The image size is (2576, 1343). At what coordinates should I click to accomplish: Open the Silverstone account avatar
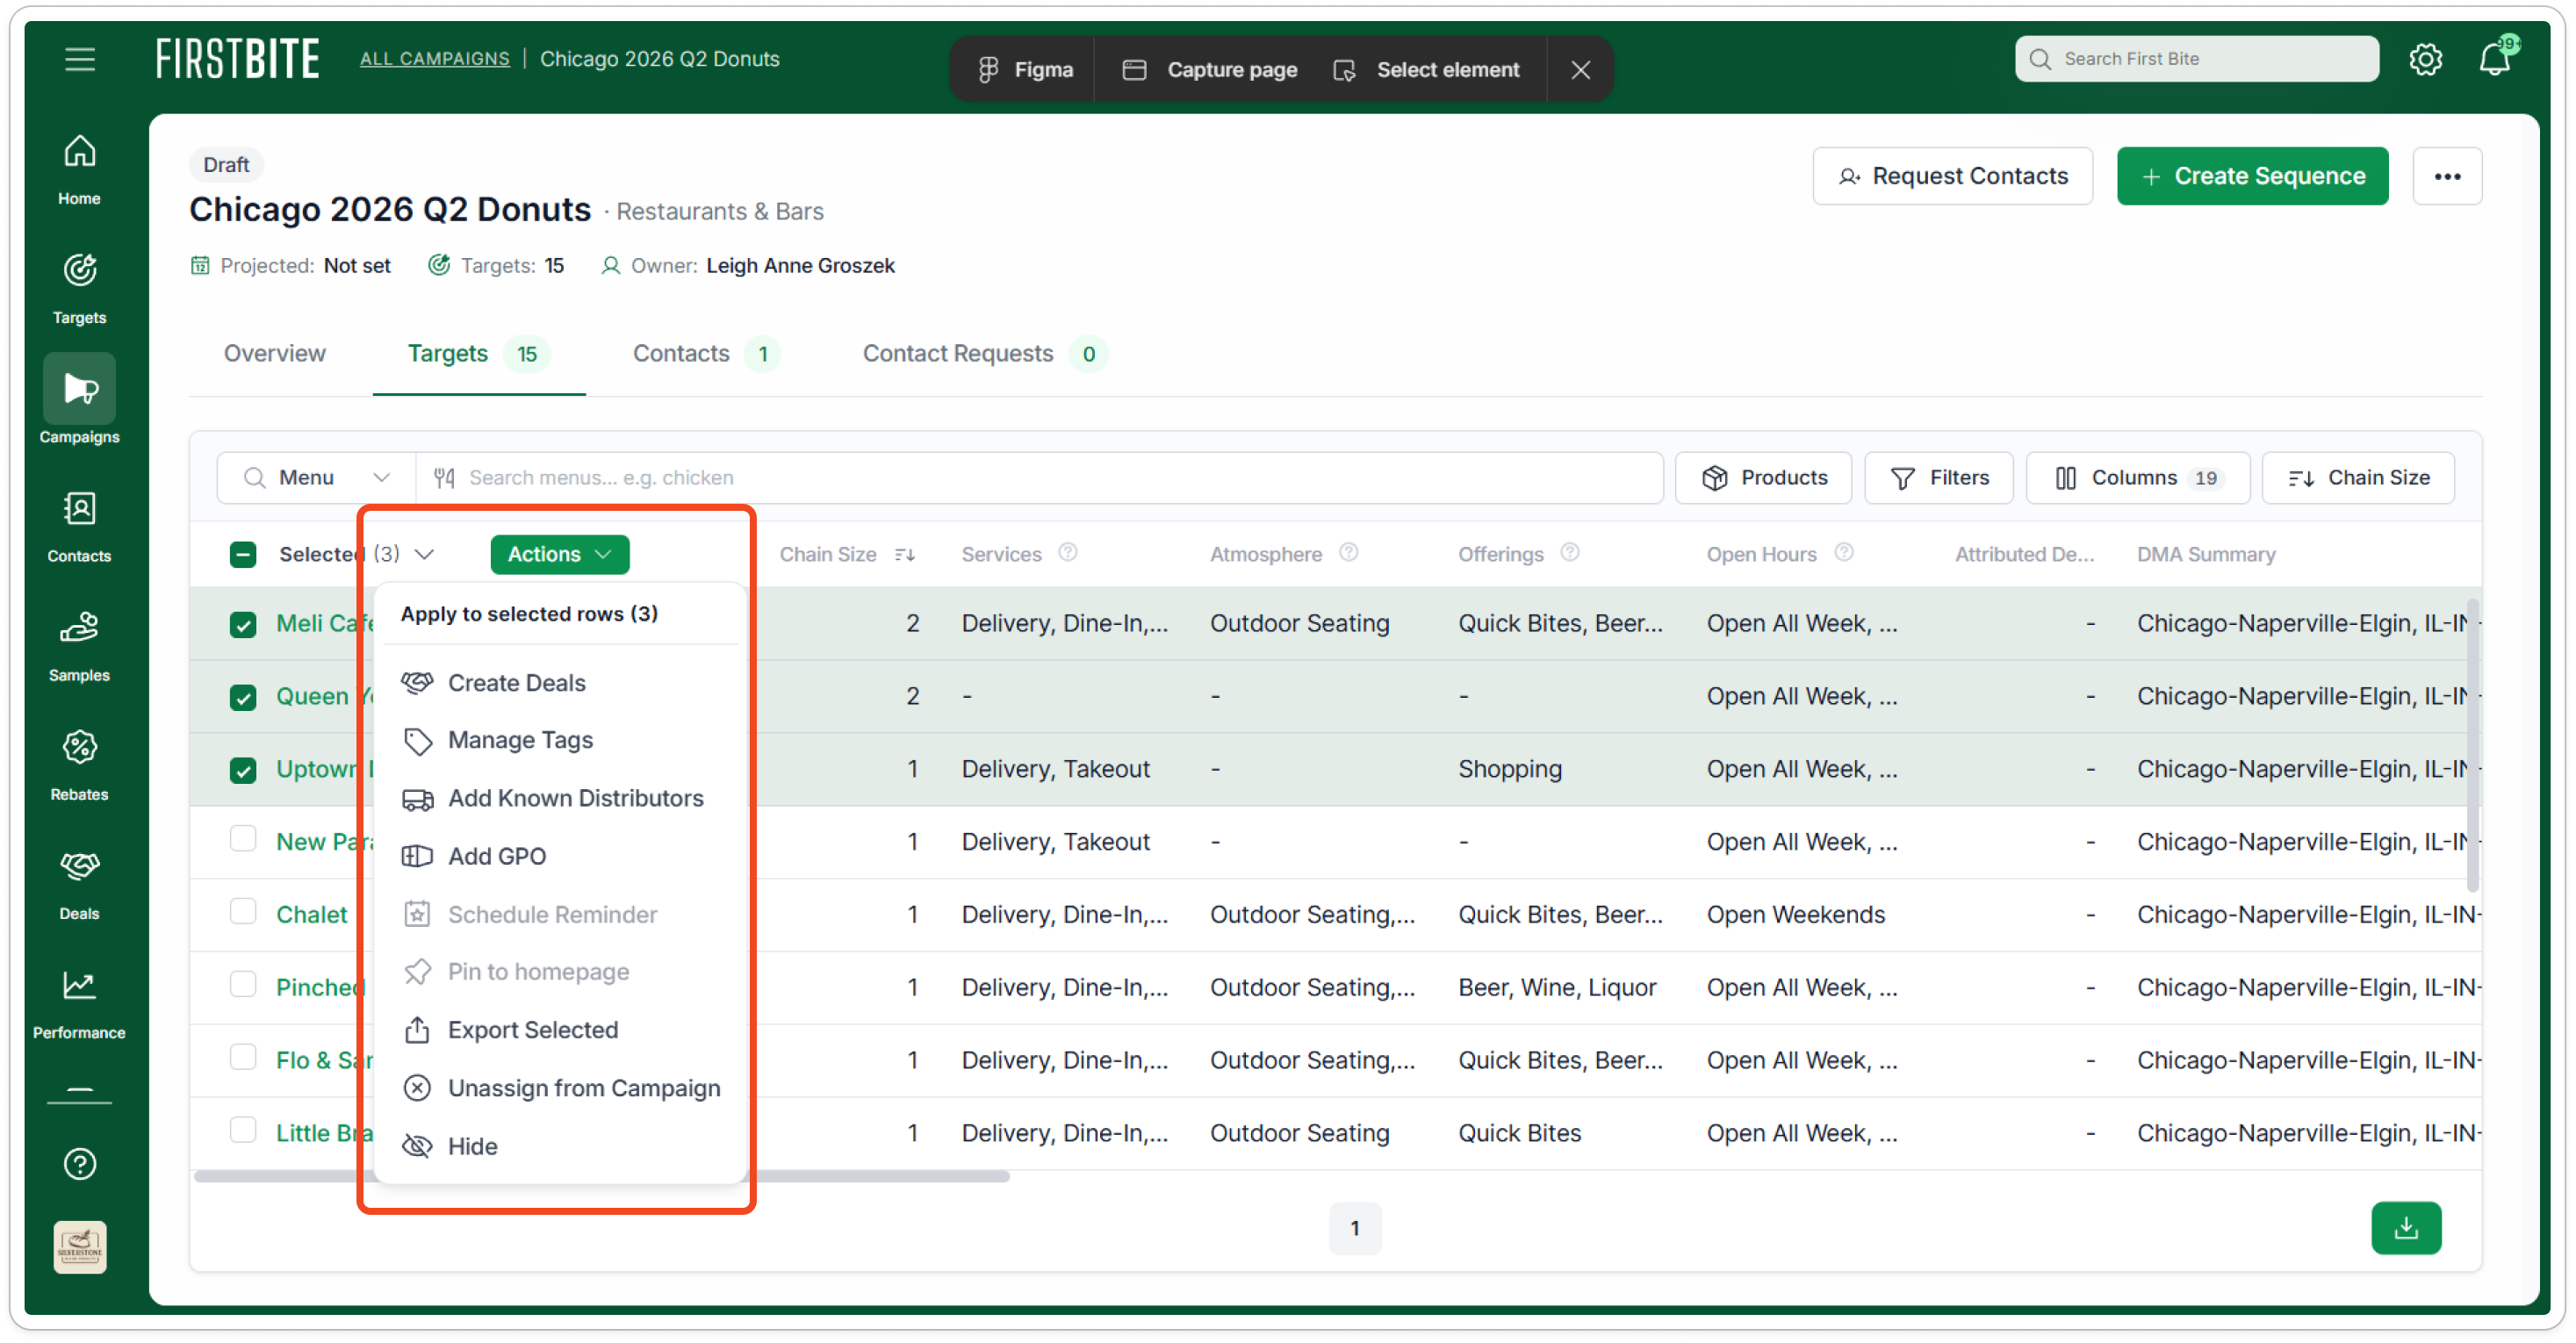coord(80,1246)
